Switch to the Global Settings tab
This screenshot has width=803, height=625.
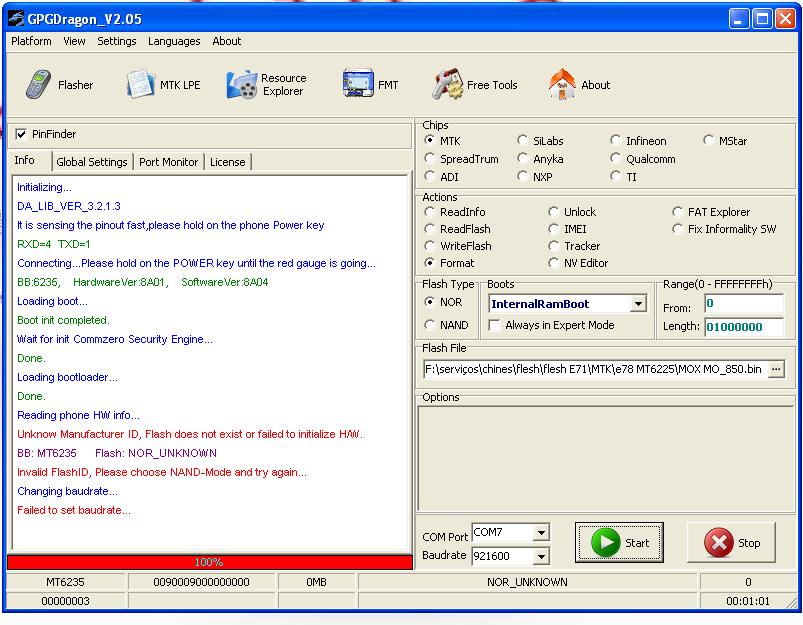point(92,162)
